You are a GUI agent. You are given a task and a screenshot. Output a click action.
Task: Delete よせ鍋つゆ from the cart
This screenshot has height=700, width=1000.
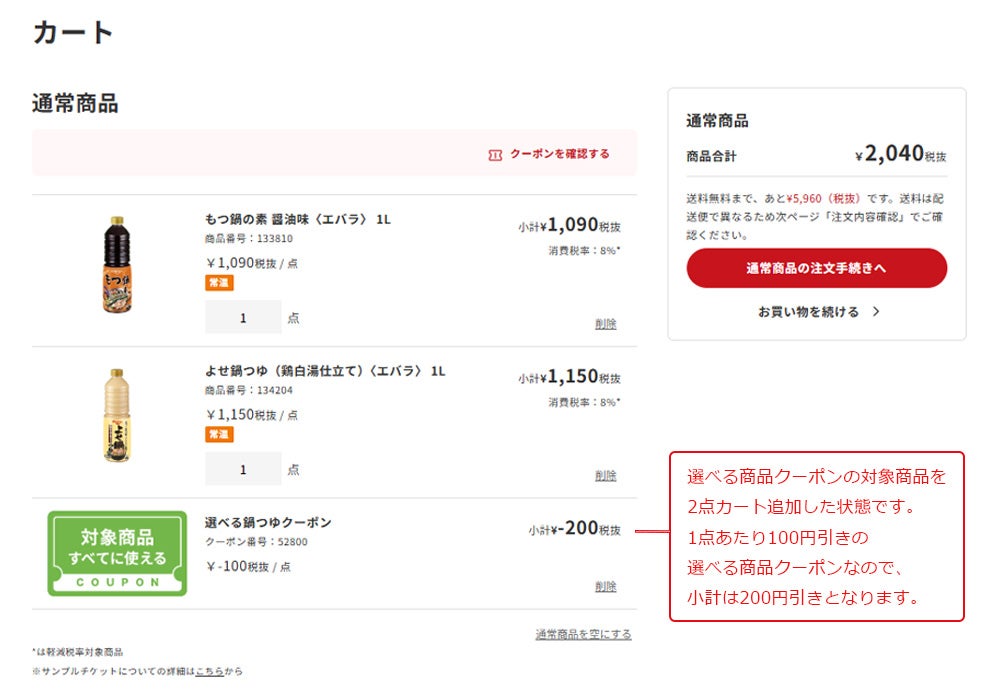pyautogui.click(x=605, y=476)
